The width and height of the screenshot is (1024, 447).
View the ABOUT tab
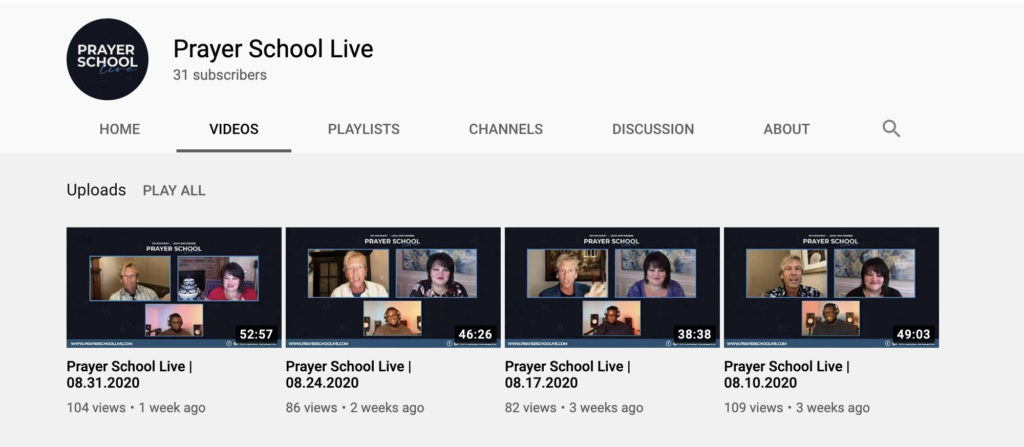point(786,129)
